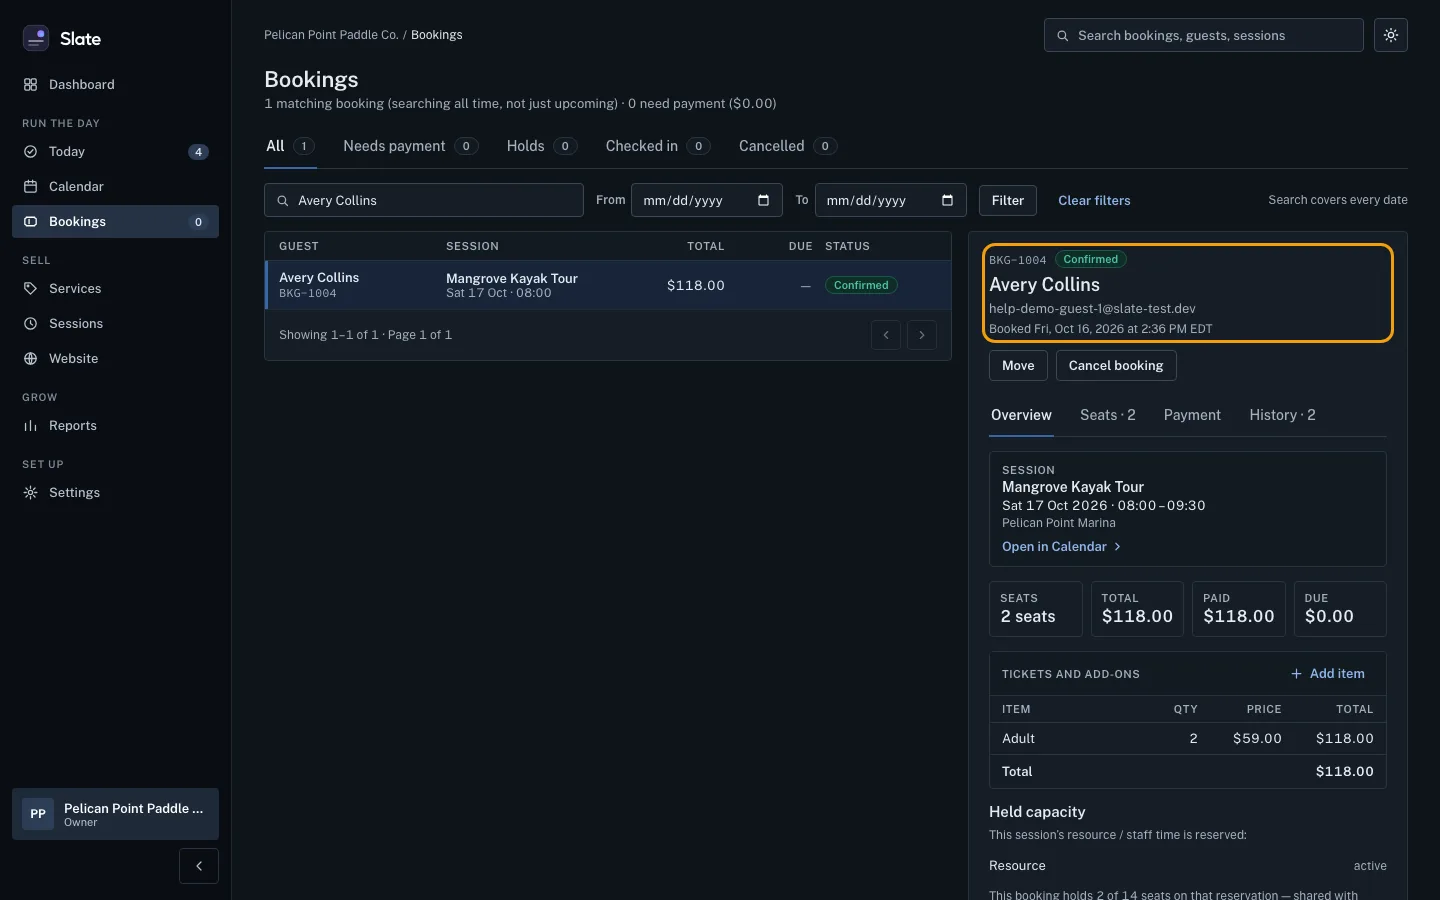
Task: Switch to the Checked in tab
Action: pyautogui.click(x=658, y=146)
